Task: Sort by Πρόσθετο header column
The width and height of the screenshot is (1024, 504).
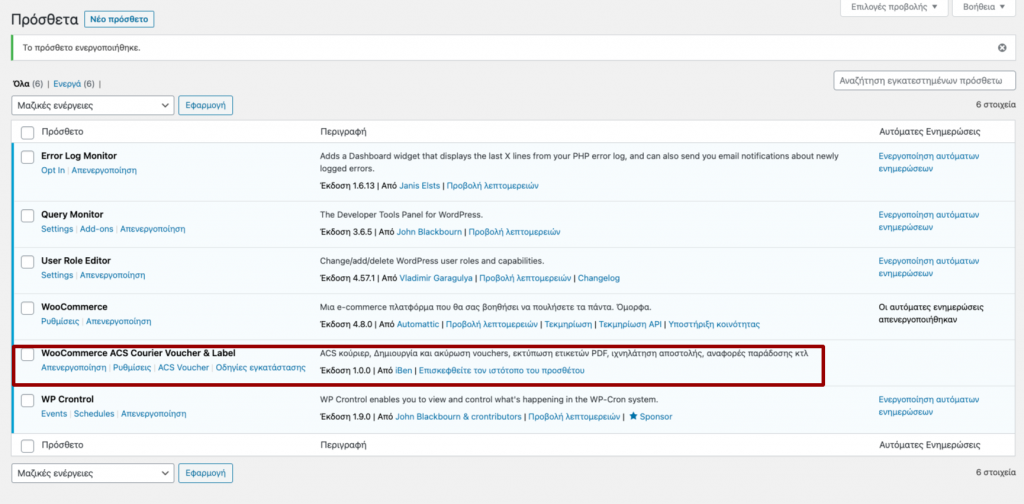Action: [62, 132]
